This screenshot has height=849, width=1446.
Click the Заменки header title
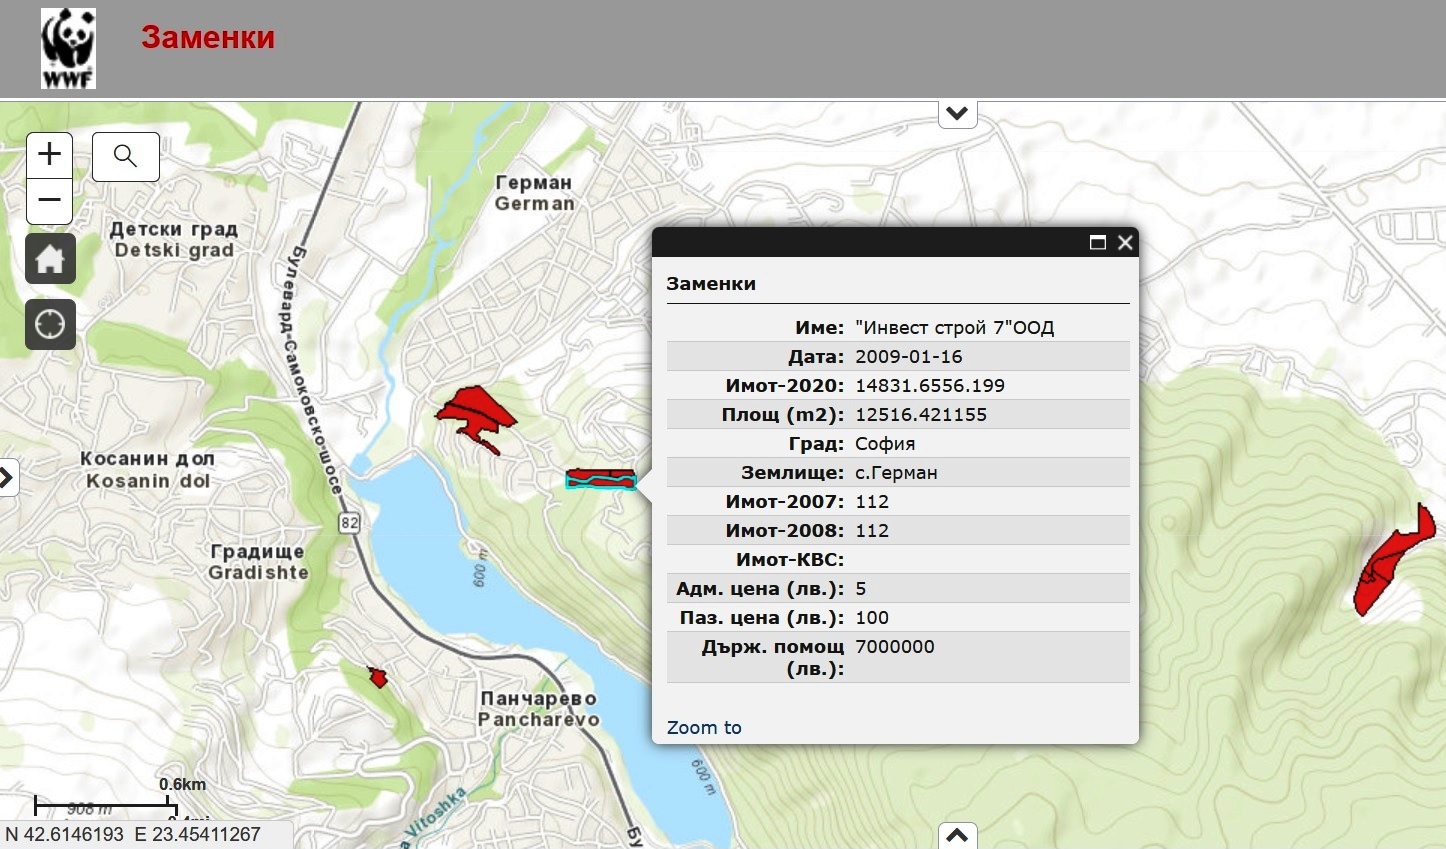click(x=208, y=37)
